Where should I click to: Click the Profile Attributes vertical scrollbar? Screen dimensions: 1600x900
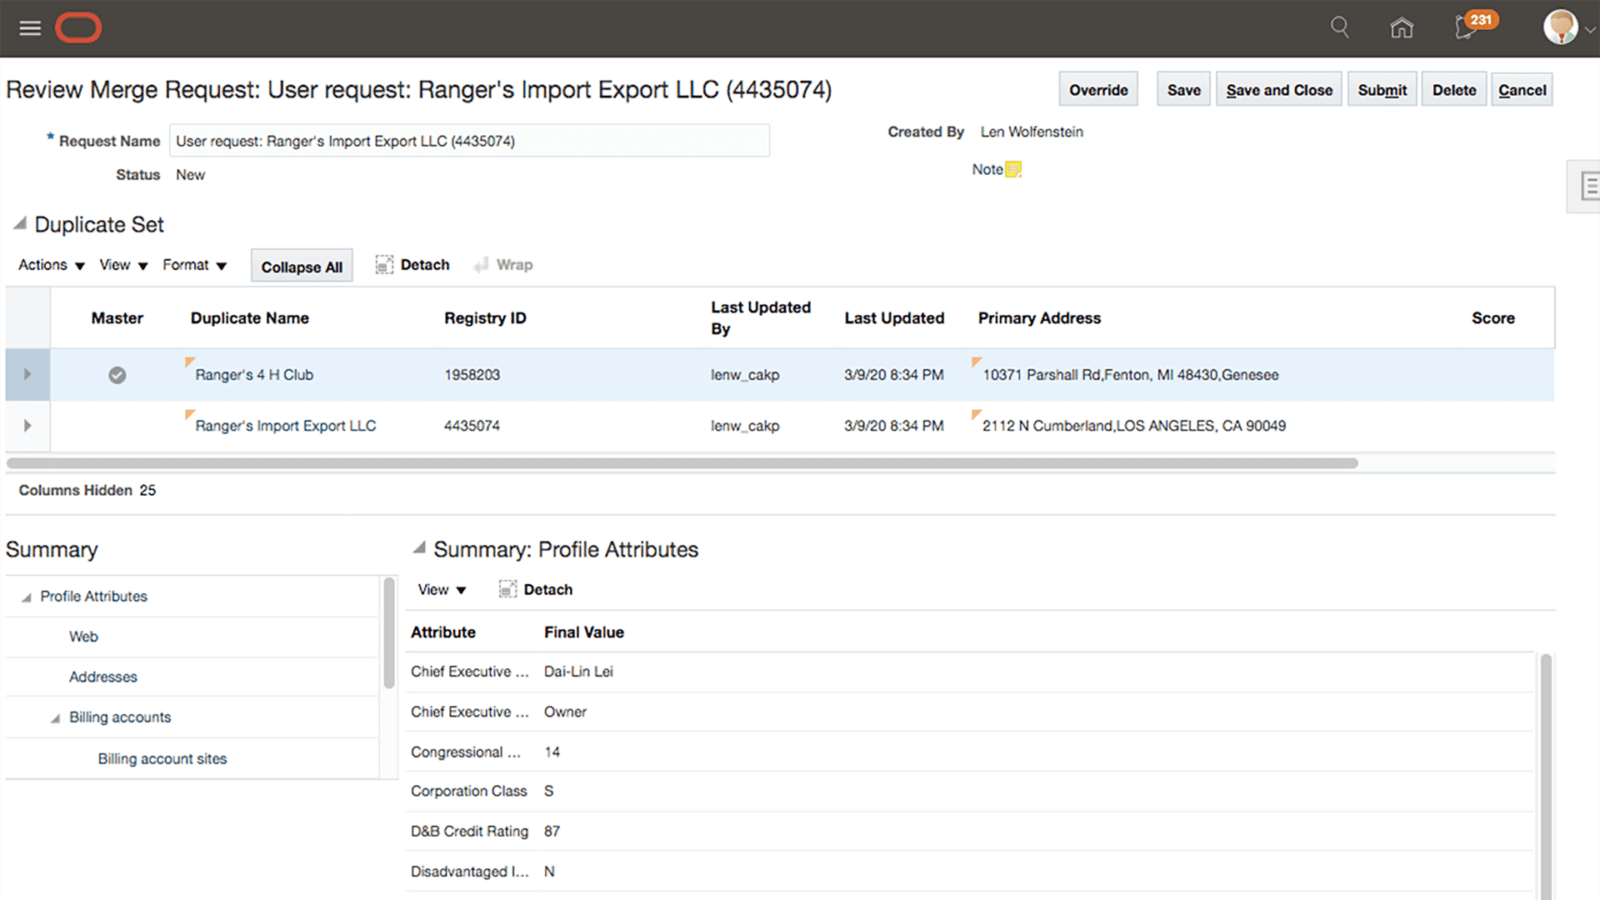[1546, 776]
